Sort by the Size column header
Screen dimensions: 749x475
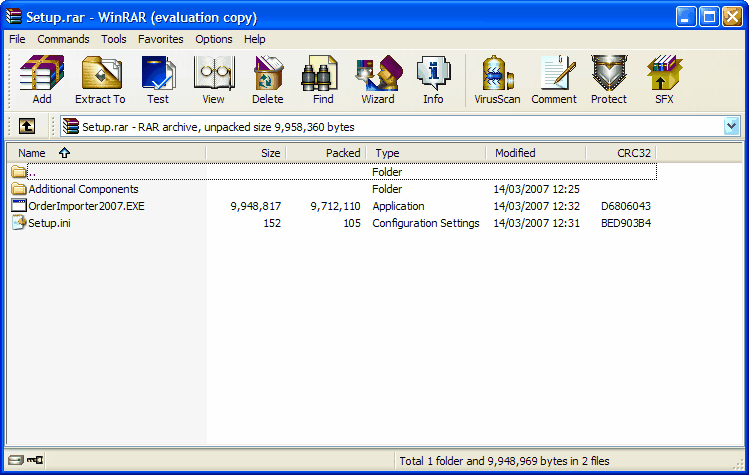246,153
